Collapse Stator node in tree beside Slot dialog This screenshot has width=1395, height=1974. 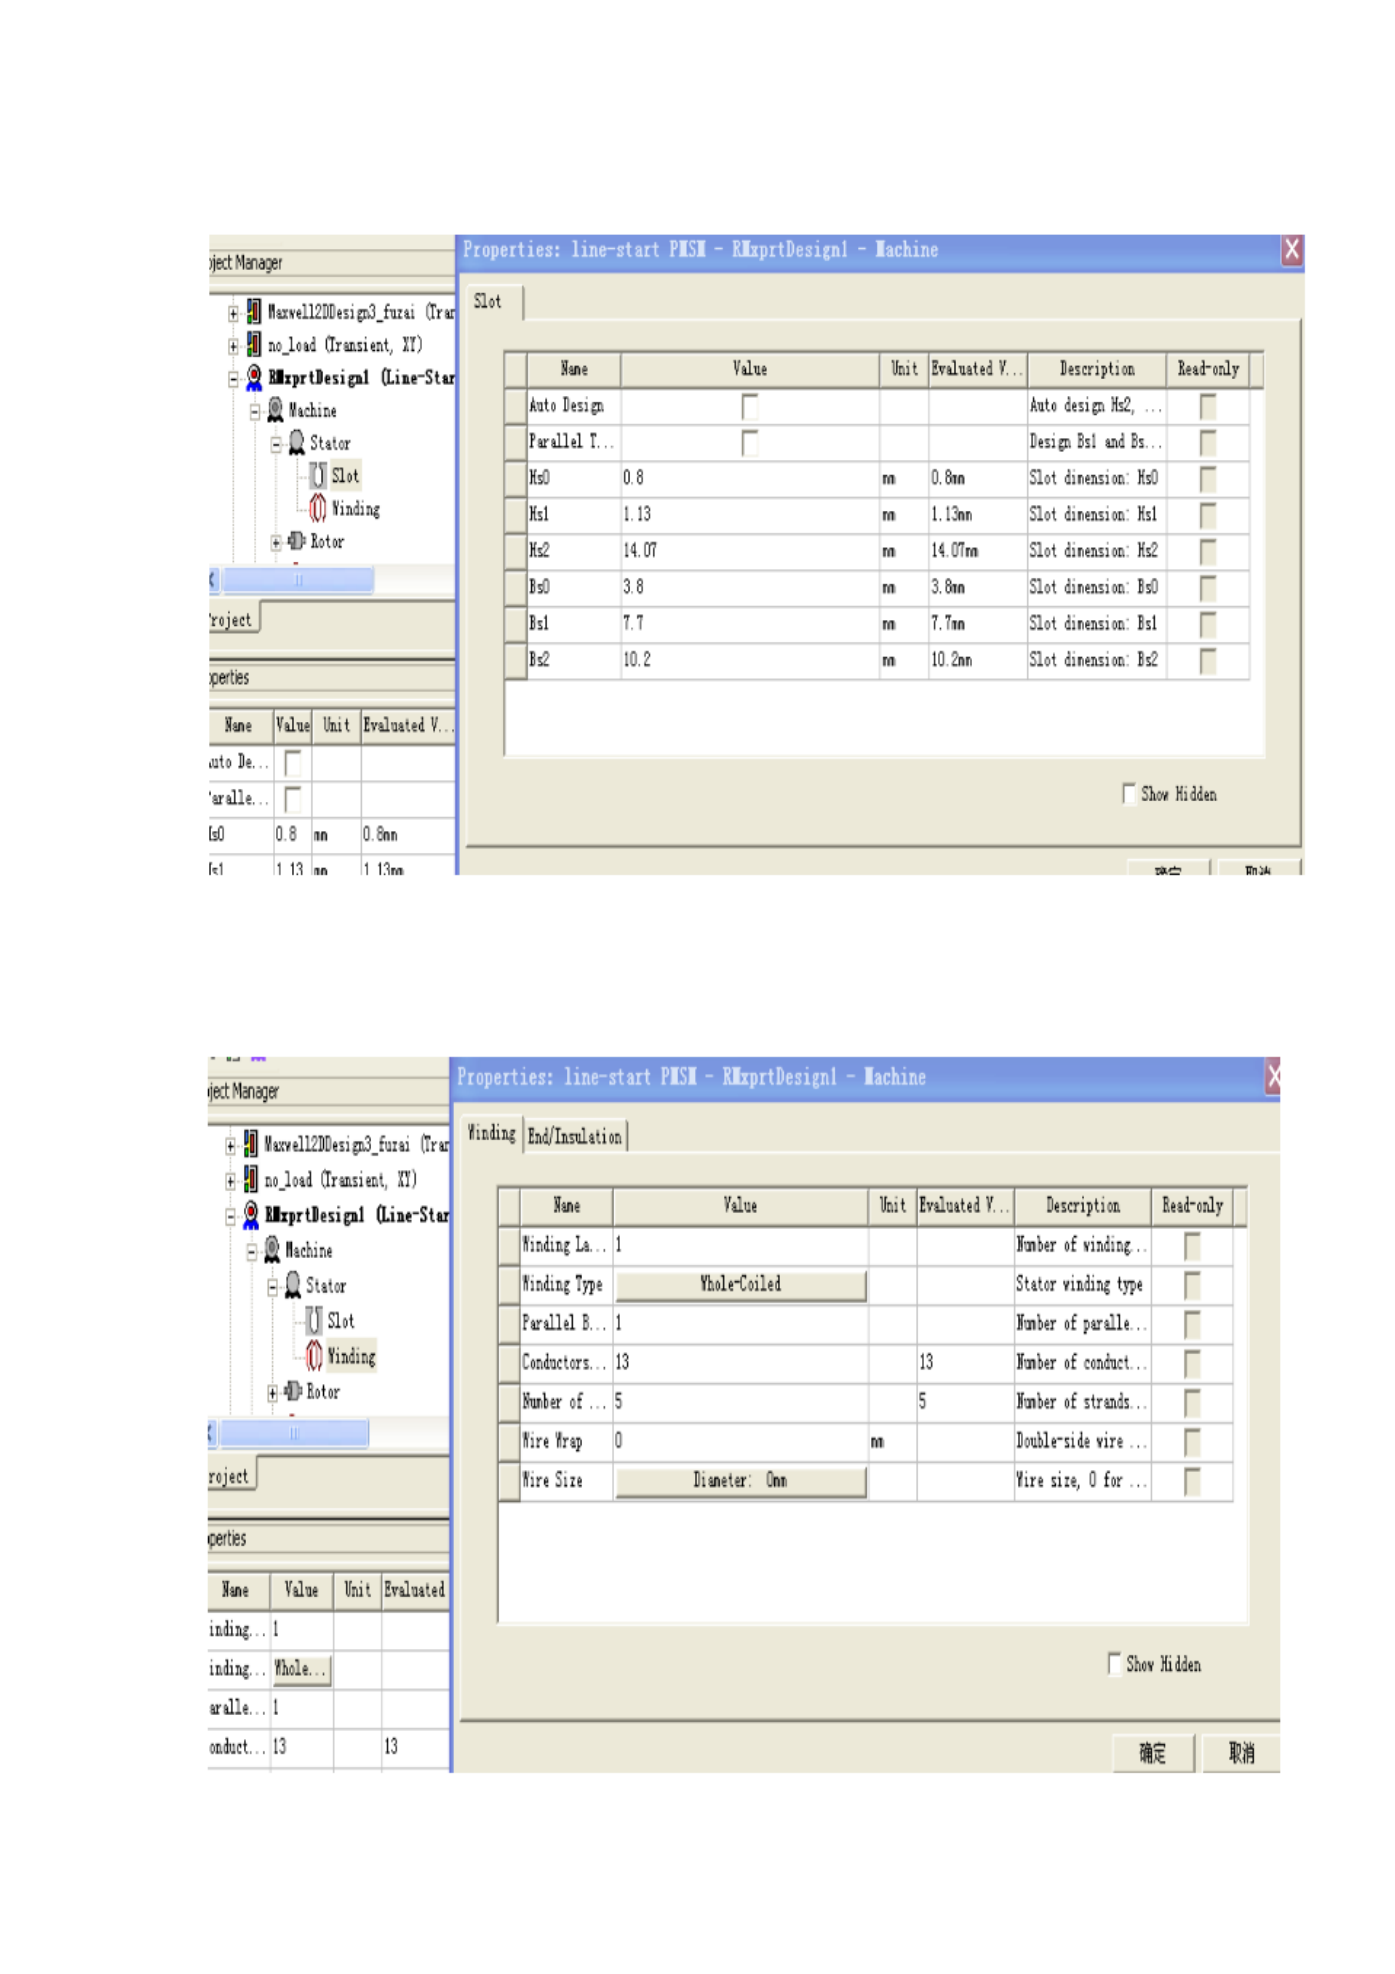tap(276, 445)
